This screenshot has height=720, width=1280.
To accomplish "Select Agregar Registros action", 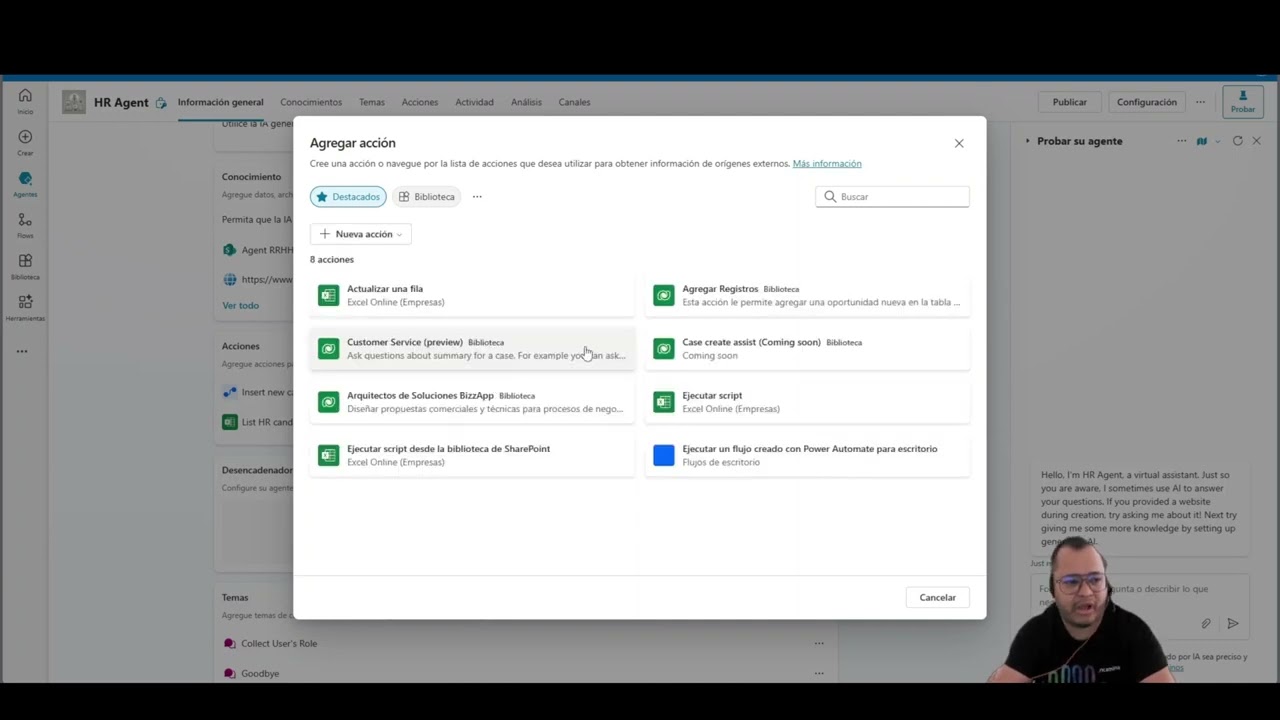I will coord(807,295).
